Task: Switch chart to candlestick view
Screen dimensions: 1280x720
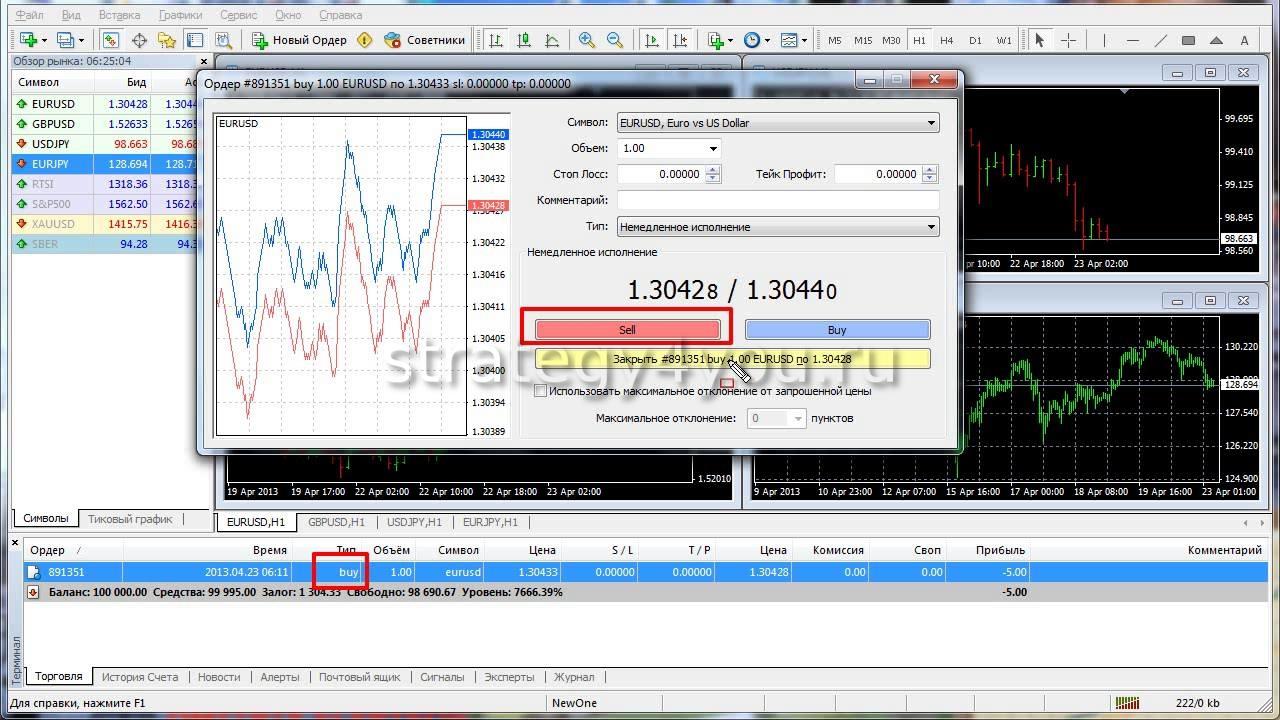Action: [523, 40]
